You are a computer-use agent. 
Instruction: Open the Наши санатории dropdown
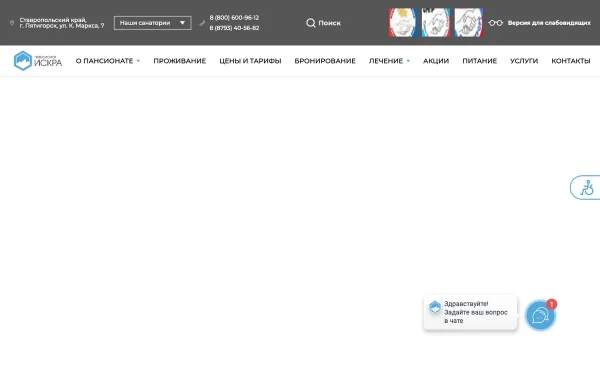coord(152,23)
